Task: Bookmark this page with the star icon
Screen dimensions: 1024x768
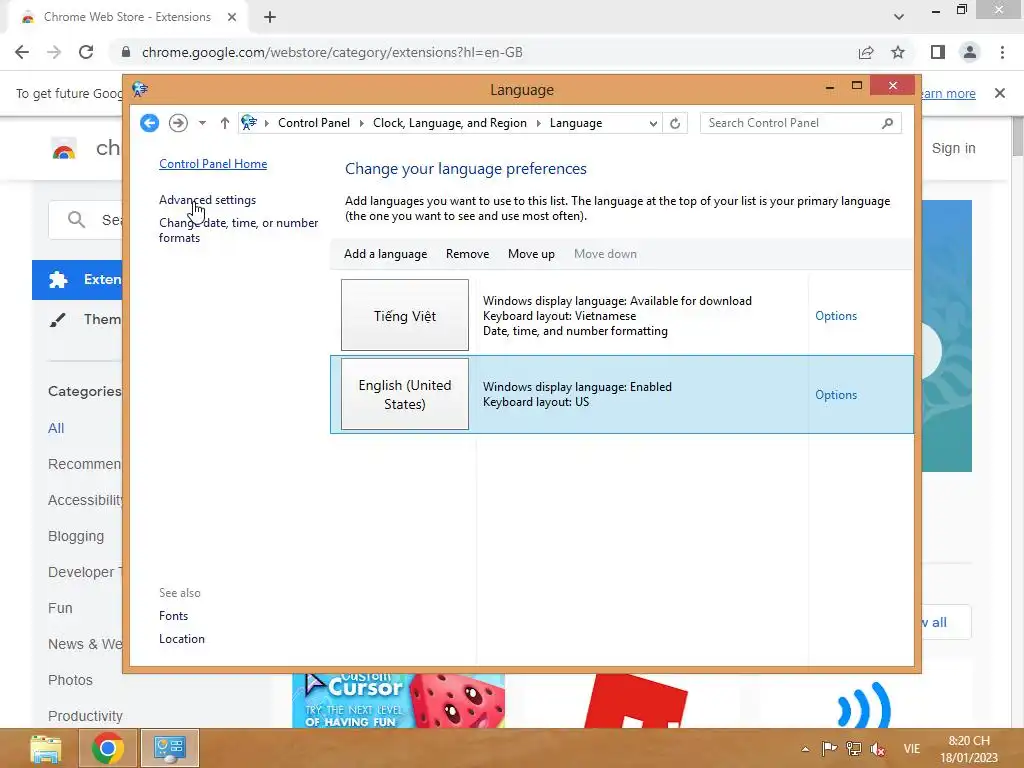Action: coord(898,52)
